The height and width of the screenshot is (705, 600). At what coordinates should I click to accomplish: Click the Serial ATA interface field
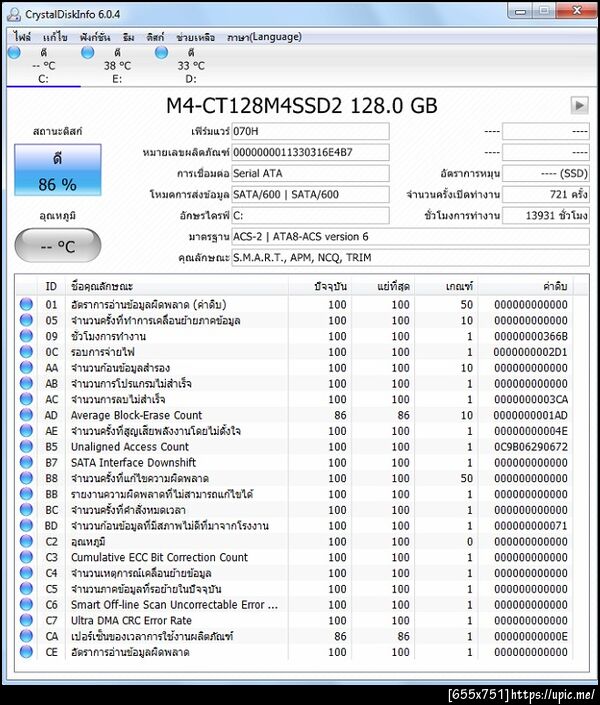[x=310, y=174]
